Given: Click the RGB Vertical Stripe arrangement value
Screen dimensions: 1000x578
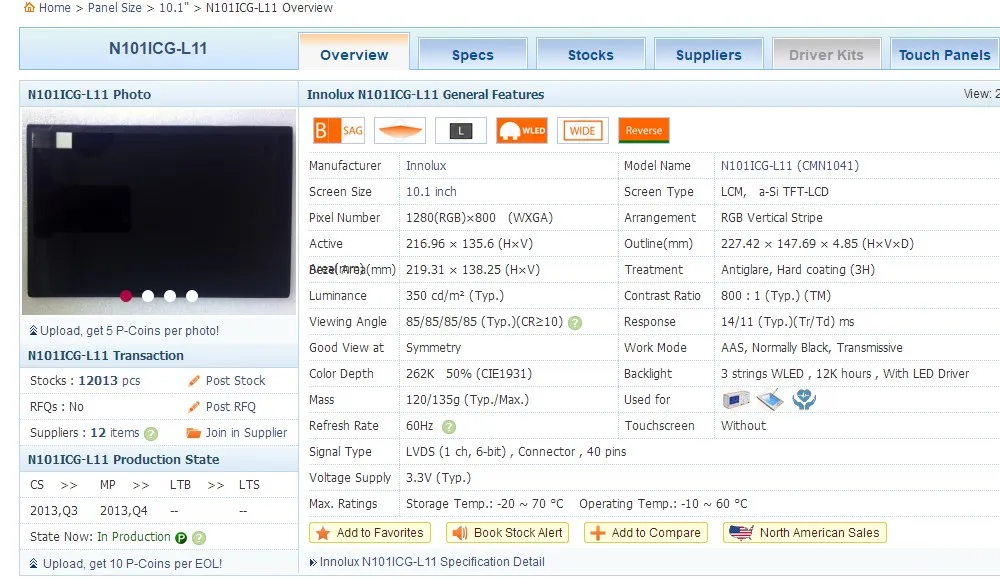Looking at the screenshot, I should point(772,218).
